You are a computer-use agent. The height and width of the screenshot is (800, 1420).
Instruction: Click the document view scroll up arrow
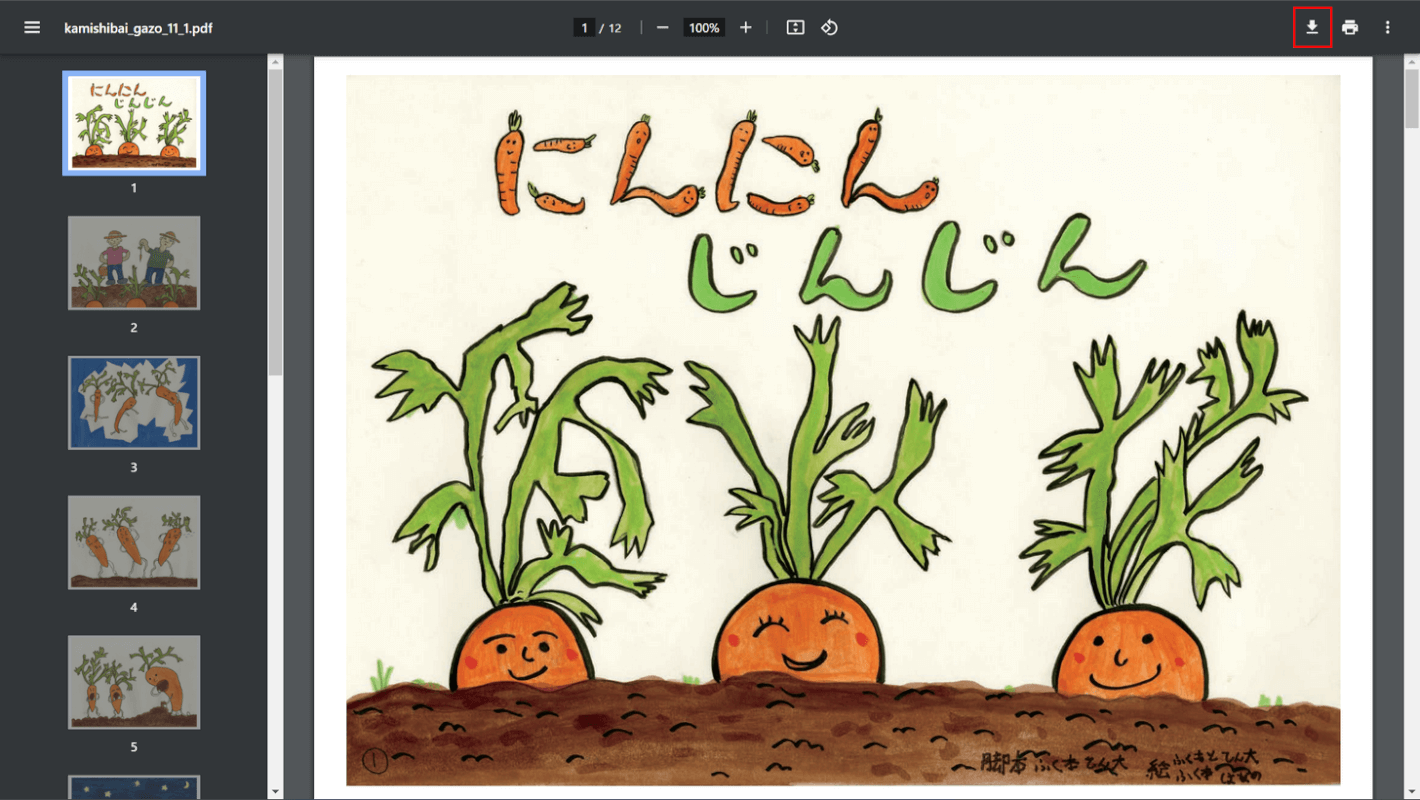pyautogui.click(x=1411, y=62)
